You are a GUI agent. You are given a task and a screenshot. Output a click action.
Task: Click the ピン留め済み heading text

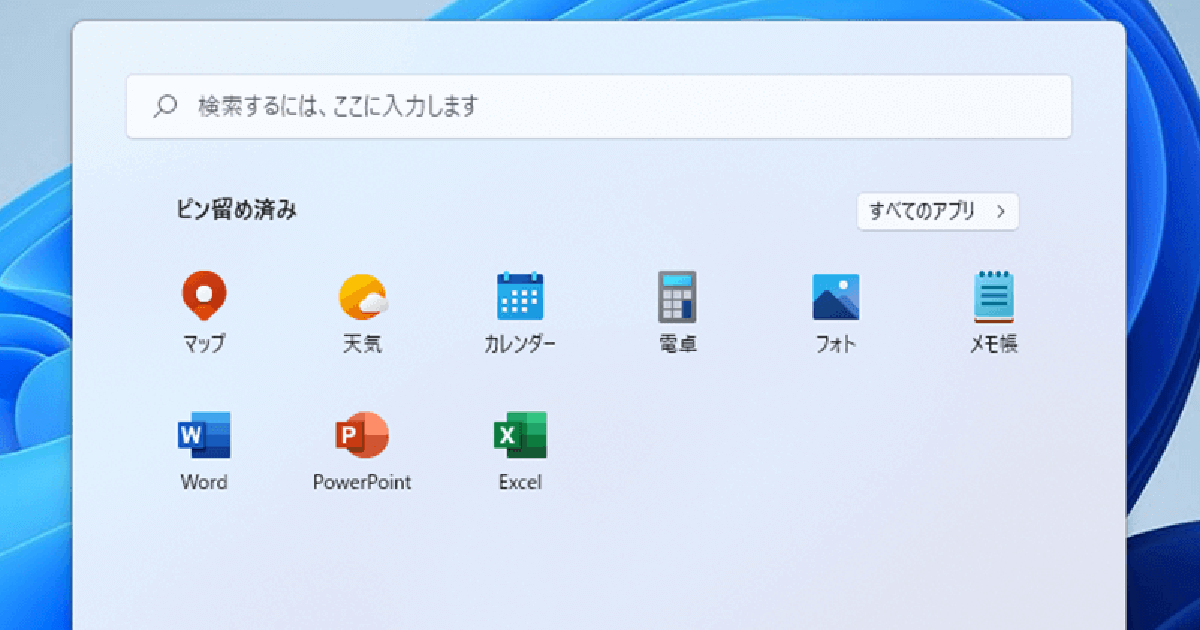coord(237,210)
